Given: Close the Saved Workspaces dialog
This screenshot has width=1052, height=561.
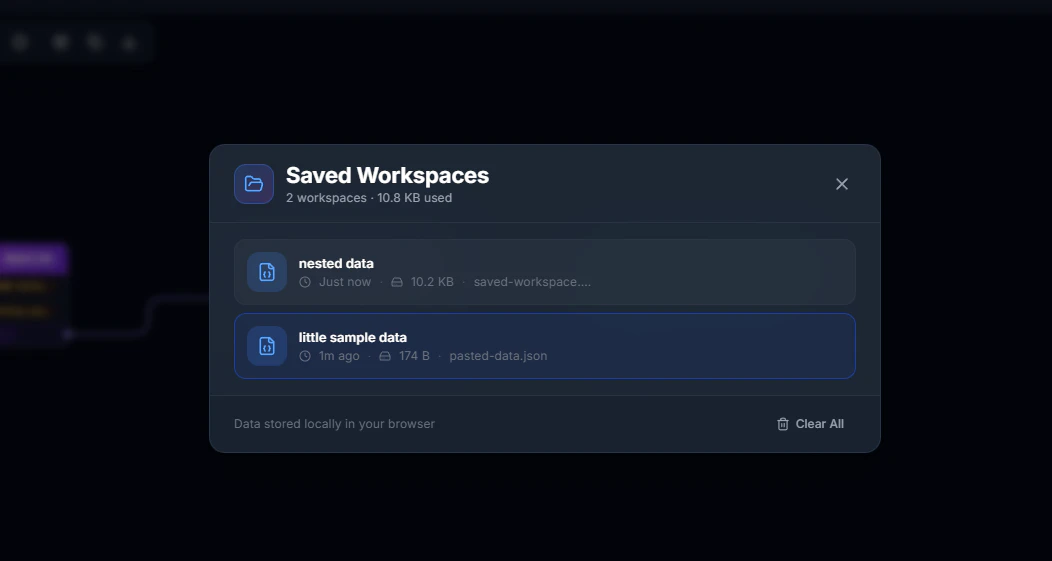Looking at the screenshot, I should coord(841,184).
